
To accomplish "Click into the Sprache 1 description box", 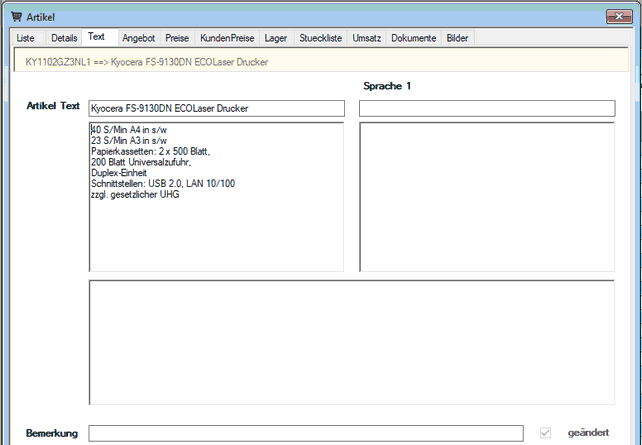I will coord(487,197).
